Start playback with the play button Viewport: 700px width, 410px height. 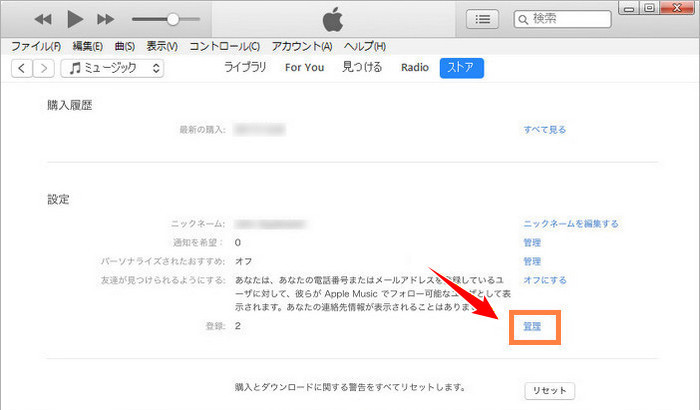click(75, 19)
